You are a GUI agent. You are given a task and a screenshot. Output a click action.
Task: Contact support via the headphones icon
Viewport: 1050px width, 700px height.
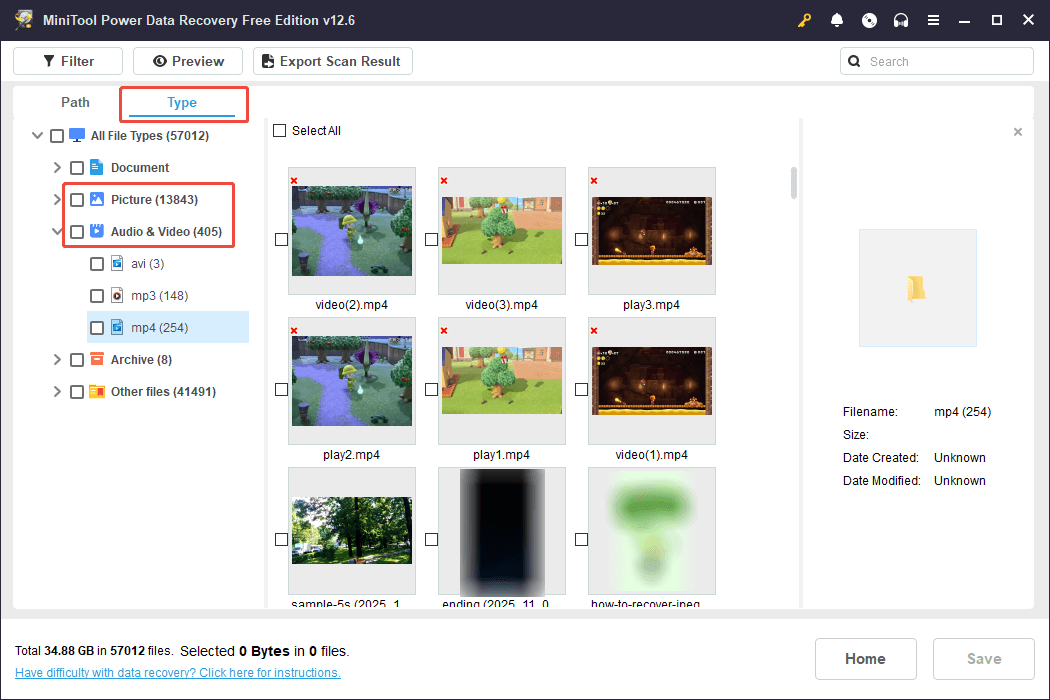pyautogui.click(x=901, y=19)
